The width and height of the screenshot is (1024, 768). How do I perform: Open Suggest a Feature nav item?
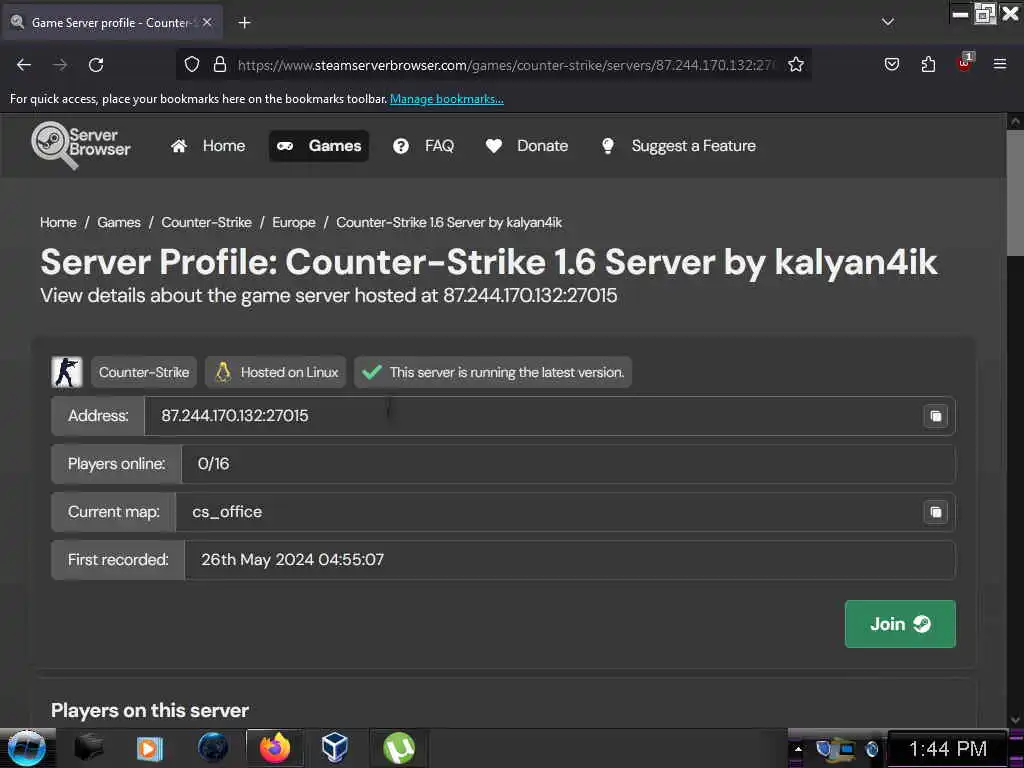tap(677, 146)
